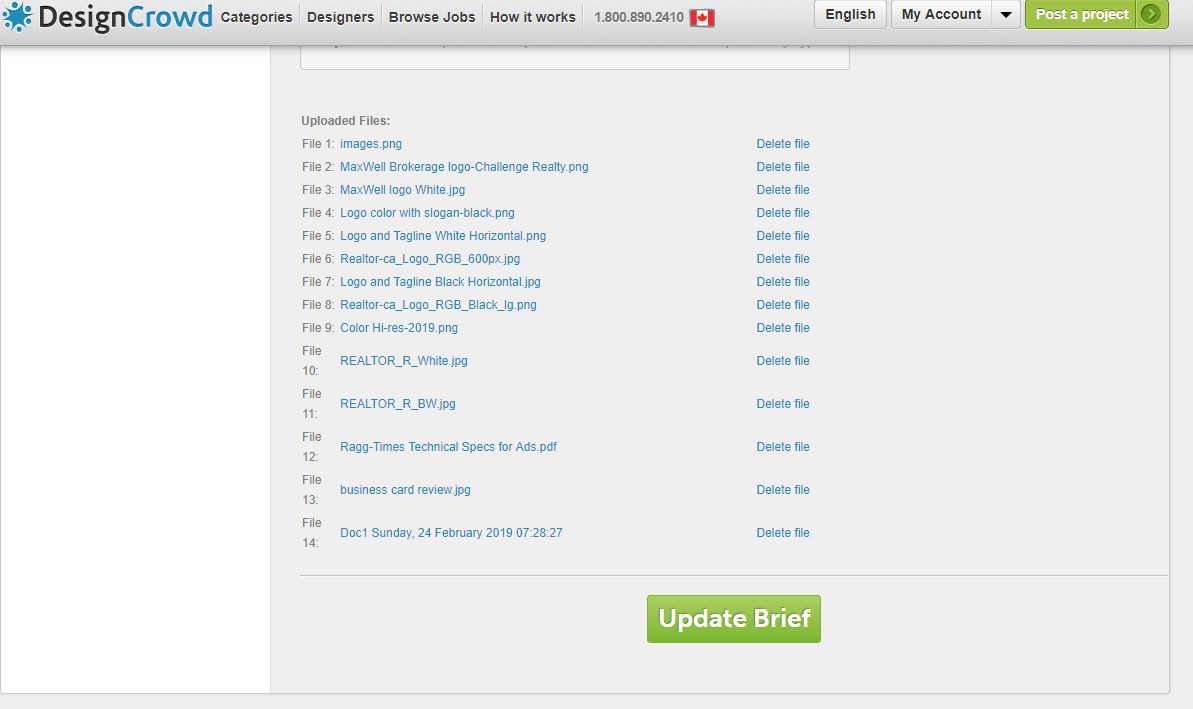
Task: Open Ragg-Times Technical Specs for Ads.pdf
Action: 448,447
